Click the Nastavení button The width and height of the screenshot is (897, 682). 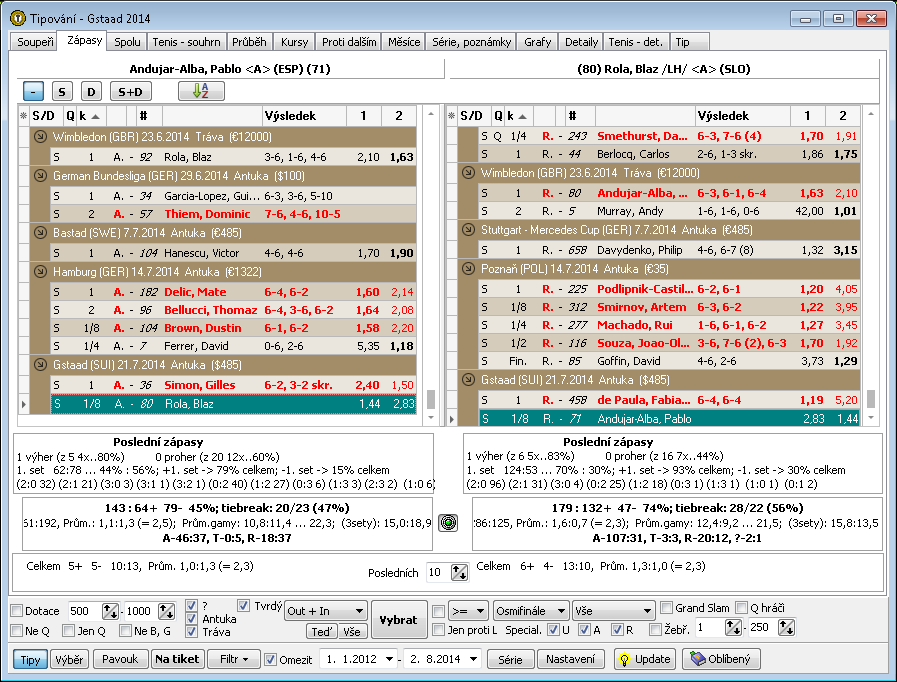(x=570, y=659)
